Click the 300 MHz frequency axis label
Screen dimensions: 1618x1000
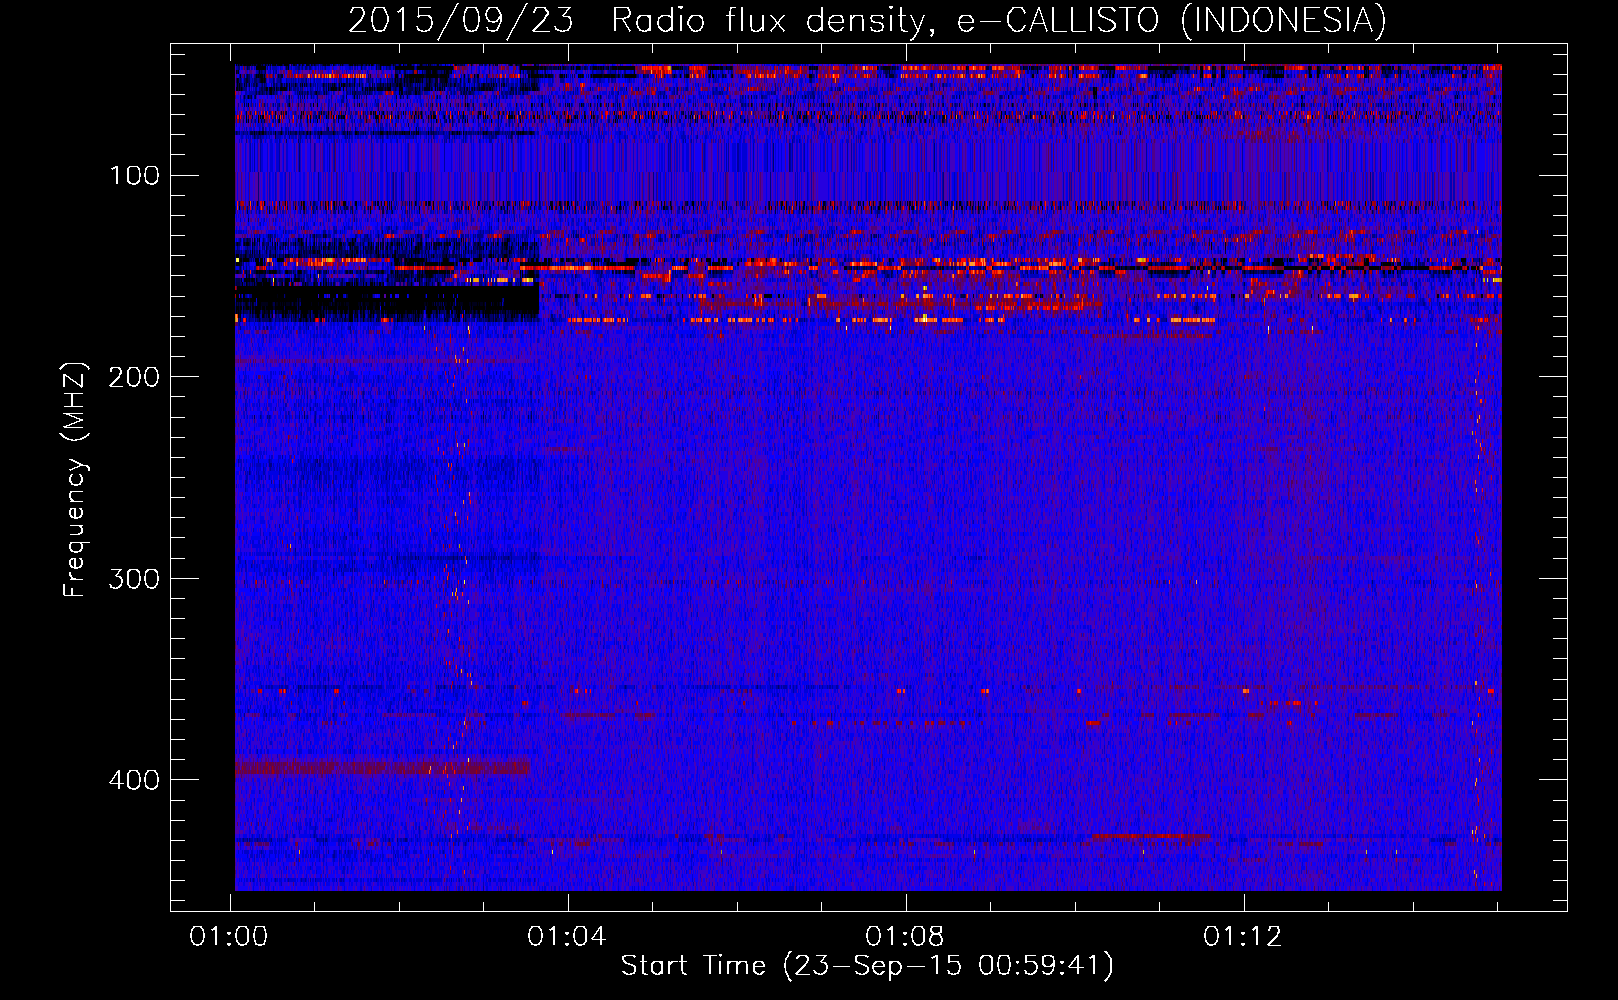click(x=134, y=579)
